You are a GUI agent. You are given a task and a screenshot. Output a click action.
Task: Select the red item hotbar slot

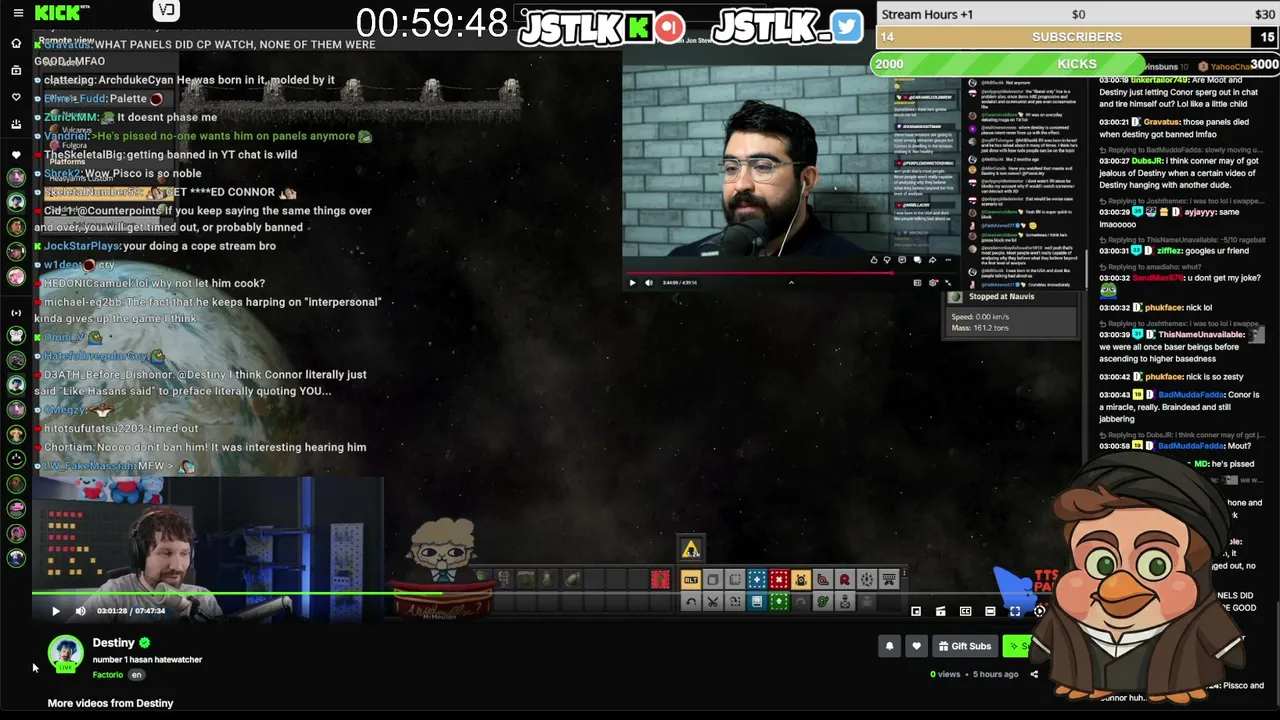(x=659, y=580)
